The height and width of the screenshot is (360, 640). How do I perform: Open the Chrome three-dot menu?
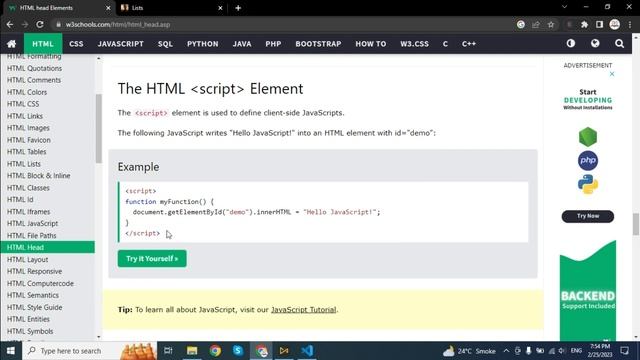point(630,24)
